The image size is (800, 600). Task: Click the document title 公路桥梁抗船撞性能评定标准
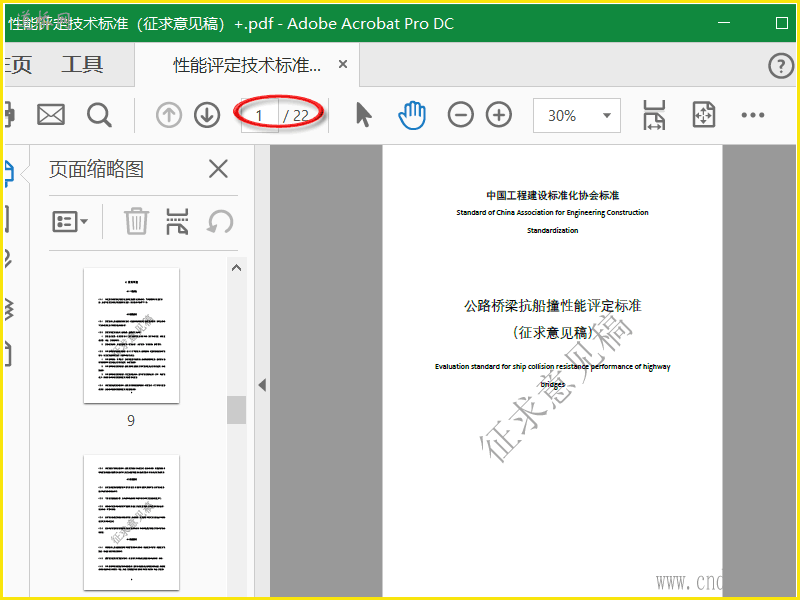553,306
